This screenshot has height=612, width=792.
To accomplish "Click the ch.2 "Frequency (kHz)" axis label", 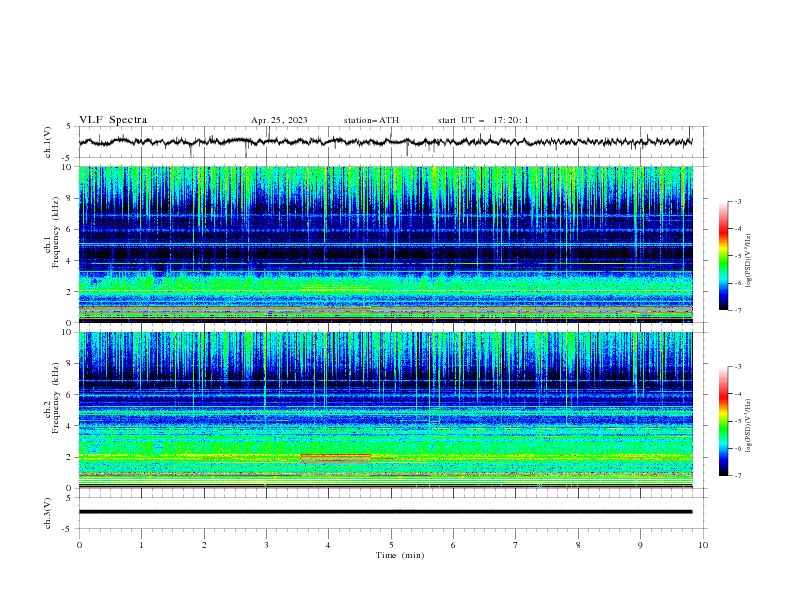I will coord(56,398).
